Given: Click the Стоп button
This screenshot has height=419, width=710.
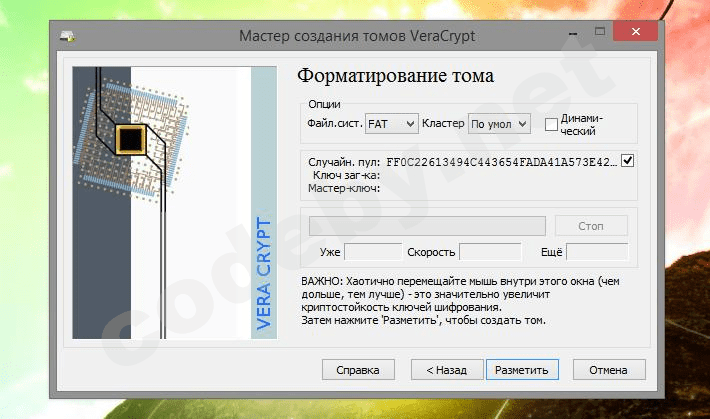Looking at the screenshot, I should [x=591, y=226].
